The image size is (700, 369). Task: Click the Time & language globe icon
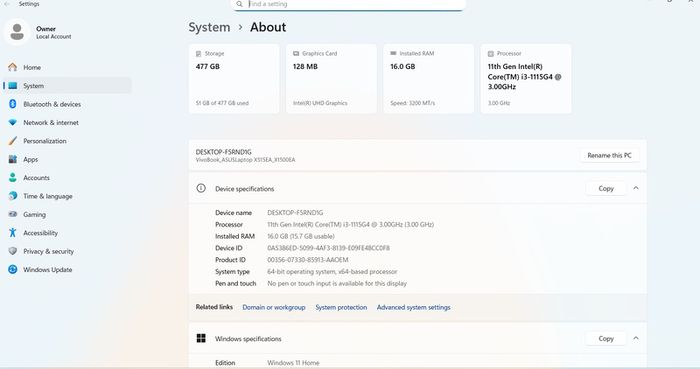pyautogui.click(x=12, y=196)
